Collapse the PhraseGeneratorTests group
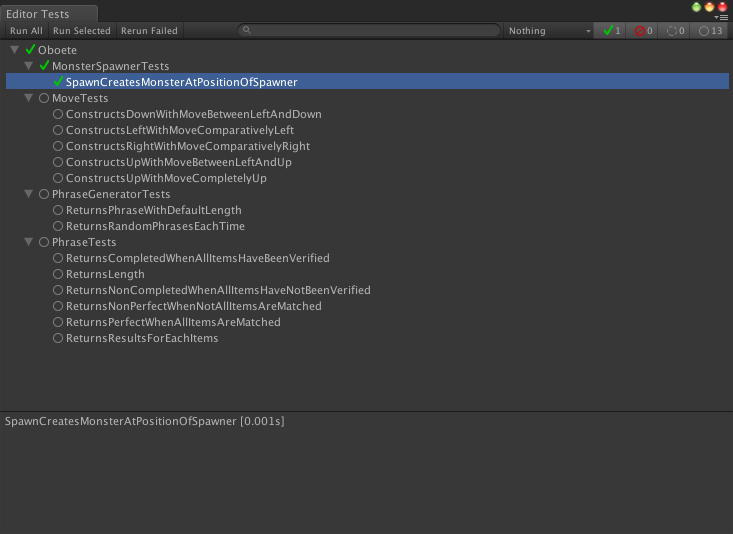Screen dimensions: 733x534 point(29,194)
